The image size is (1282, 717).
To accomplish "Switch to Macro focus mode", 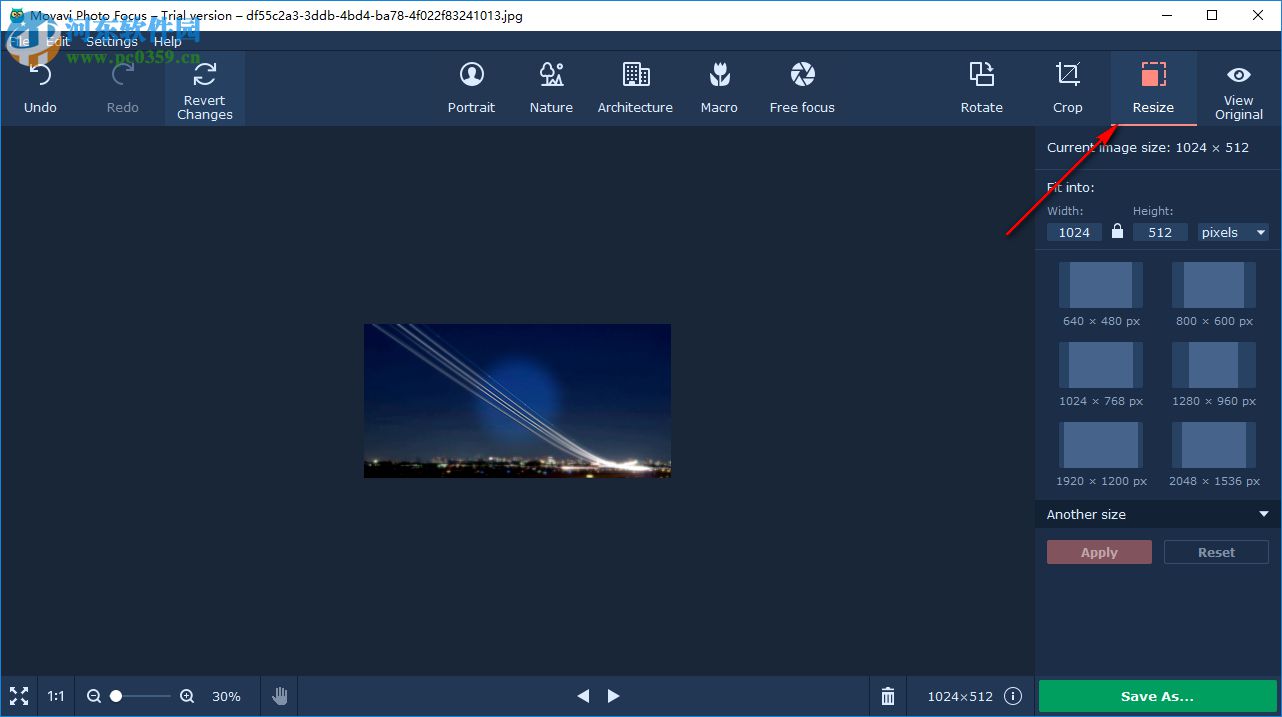I will coord(719,88).
